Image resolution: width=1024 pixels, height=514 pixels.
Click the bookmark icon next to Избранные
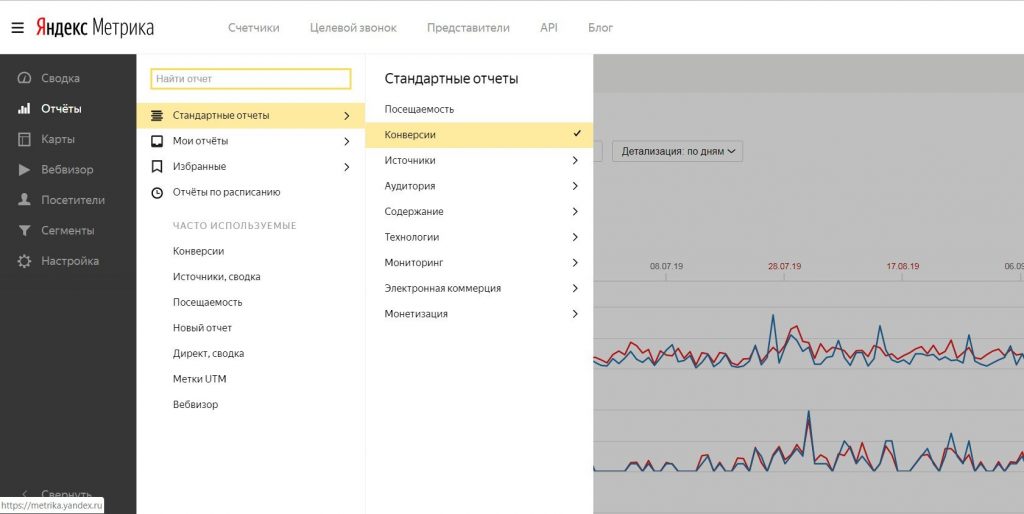[156, 167]
